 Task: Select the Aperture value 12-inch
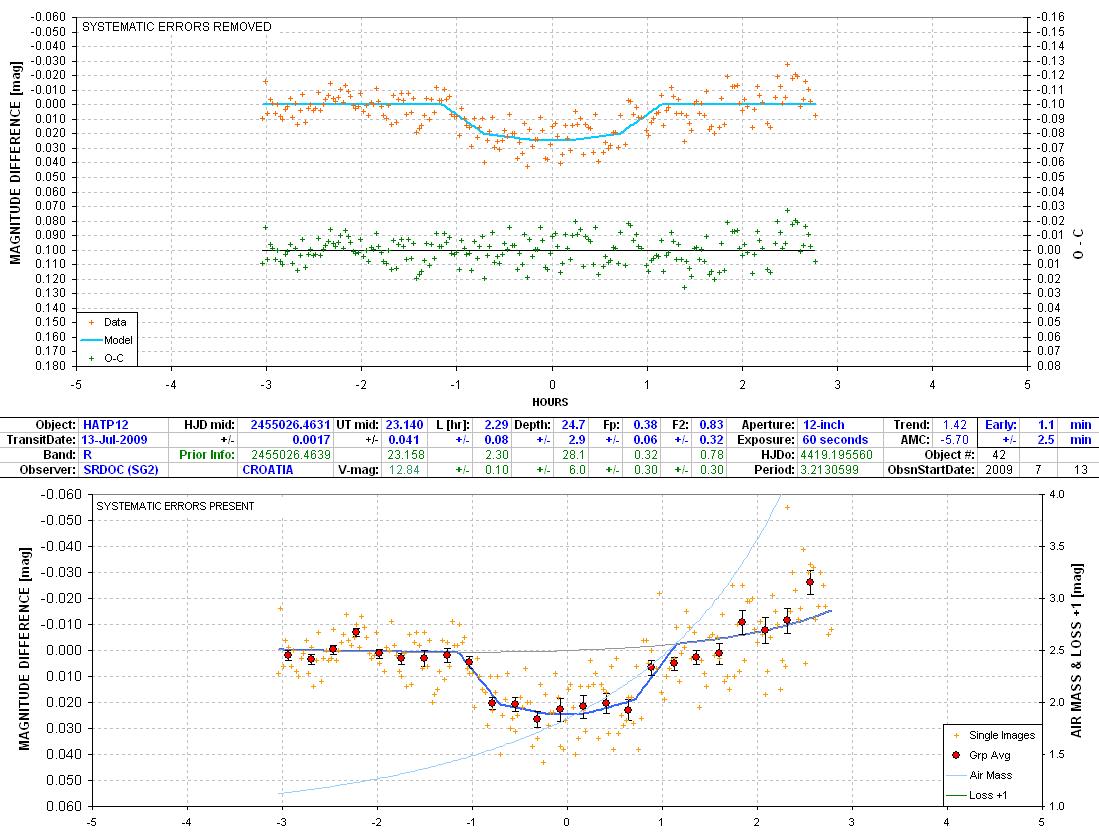pos(824,425)
